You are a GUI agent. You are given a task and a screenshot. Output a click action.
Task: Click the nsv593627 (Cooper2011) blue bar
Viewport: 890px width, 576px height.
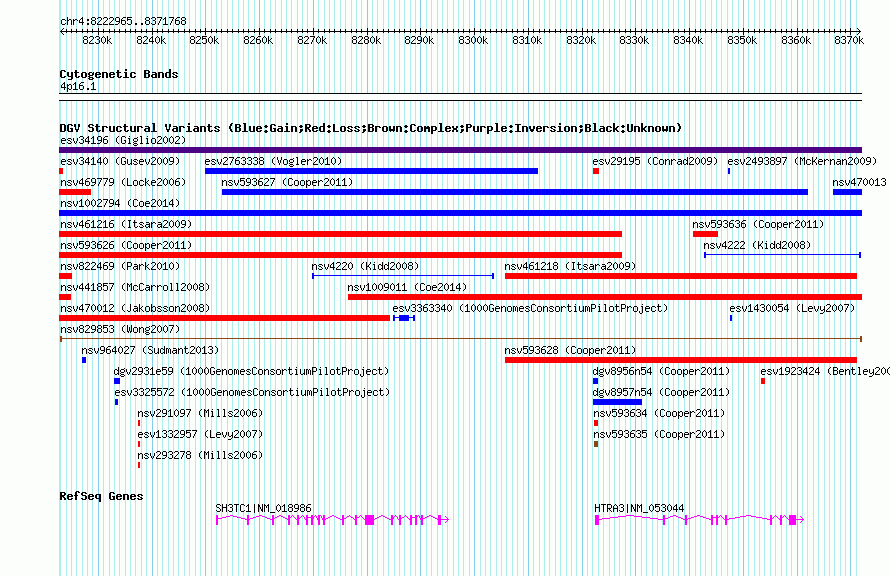515,192
